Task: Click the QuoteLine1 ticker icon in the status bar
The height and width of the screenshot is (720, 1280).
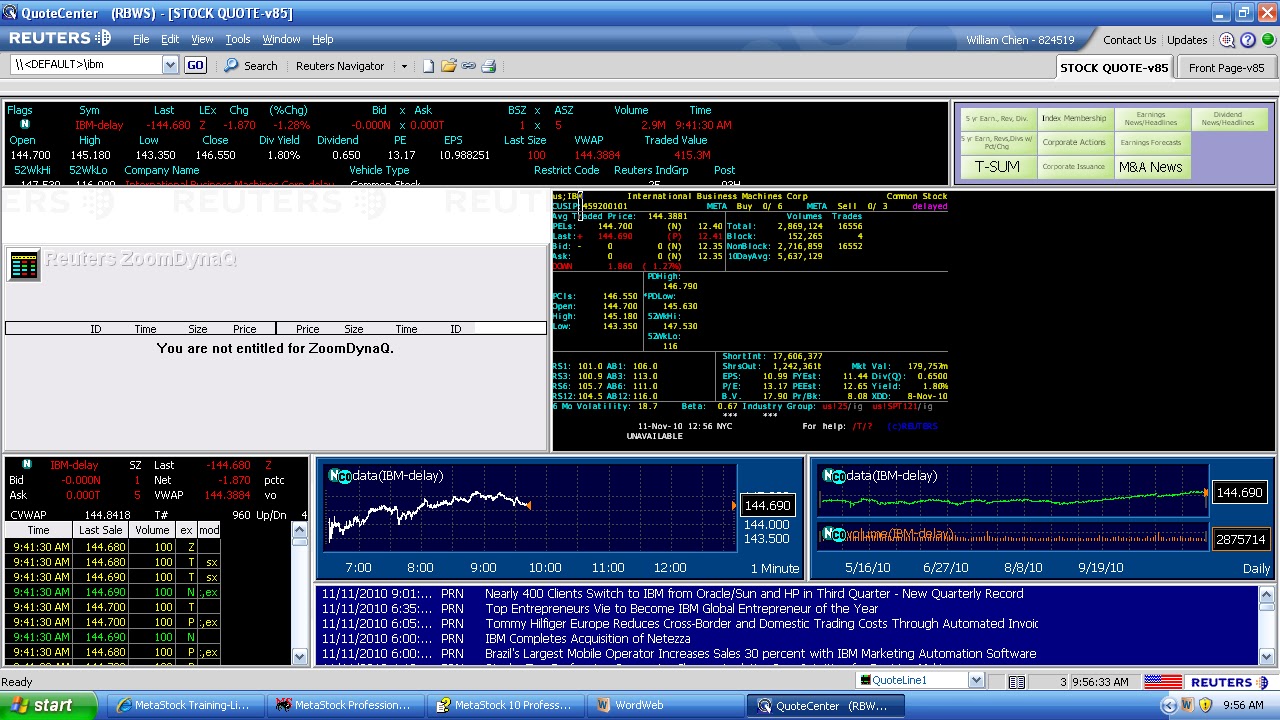Action: (864, 681)
